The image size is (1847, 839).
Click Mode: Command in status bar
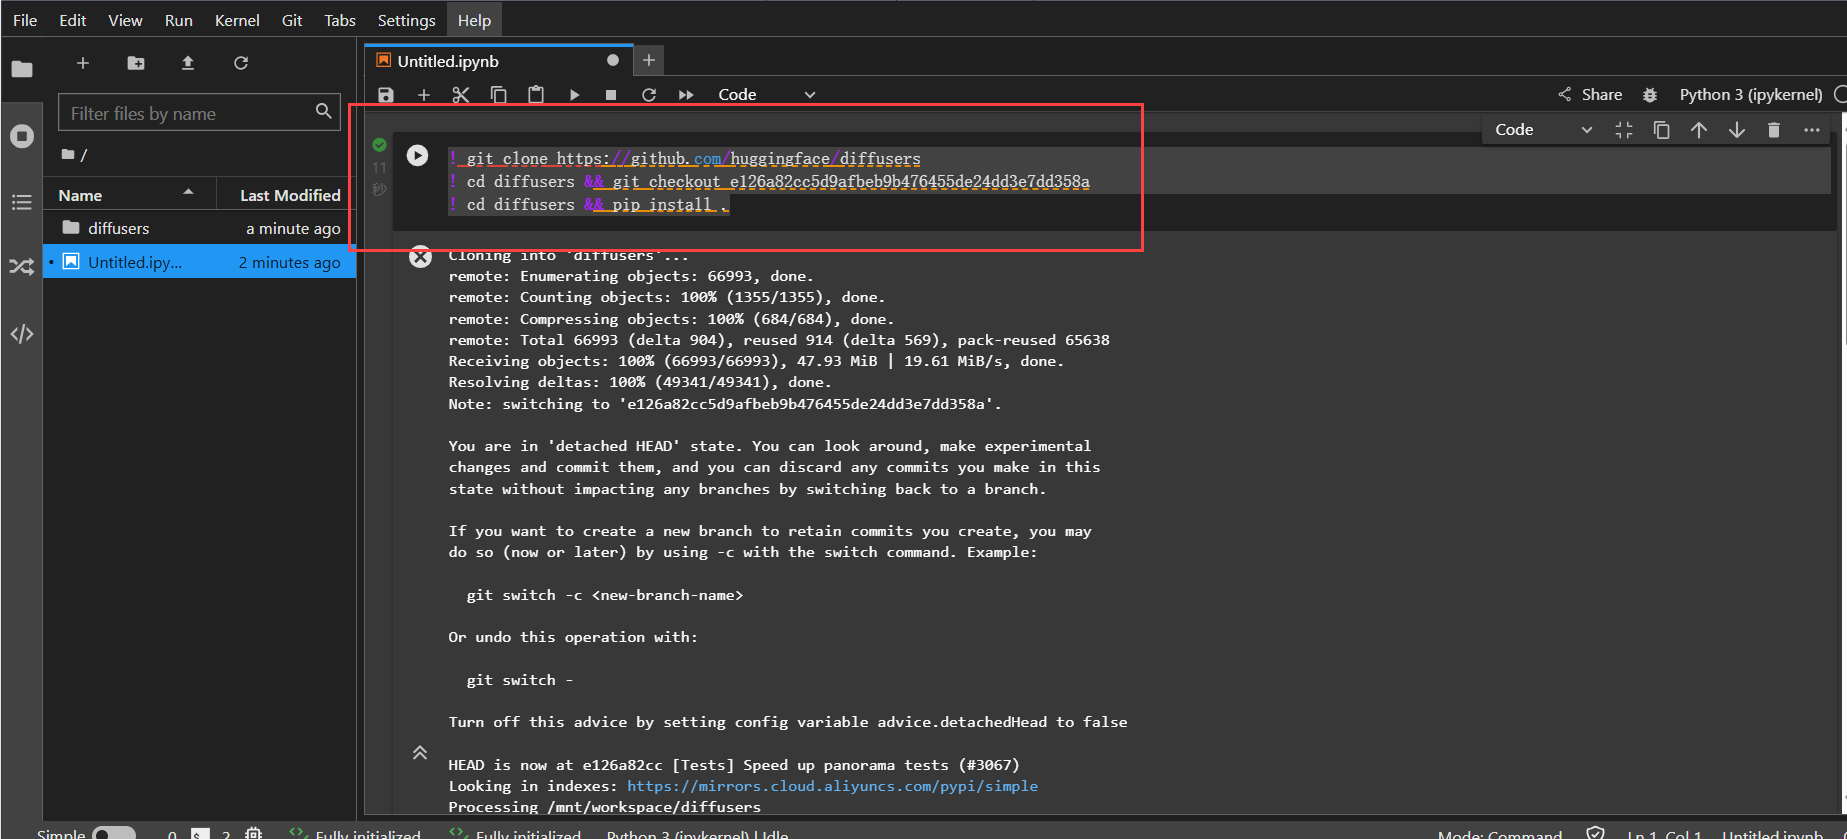coord(1500,833)
